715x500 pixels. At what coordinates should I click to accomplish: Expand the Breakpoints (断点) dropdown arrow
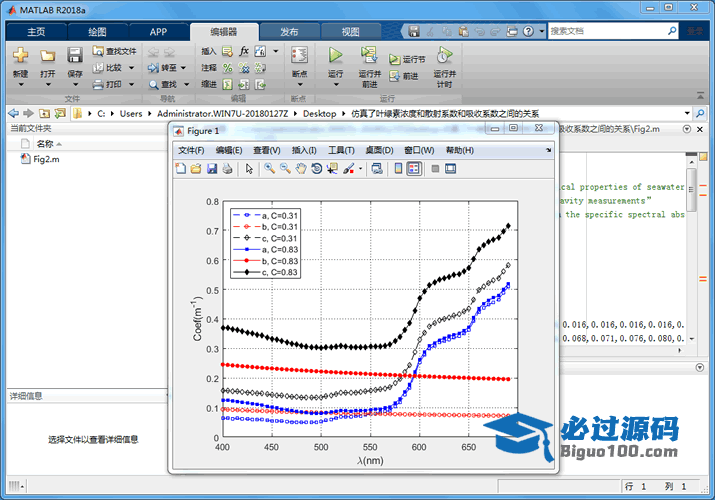300,84
